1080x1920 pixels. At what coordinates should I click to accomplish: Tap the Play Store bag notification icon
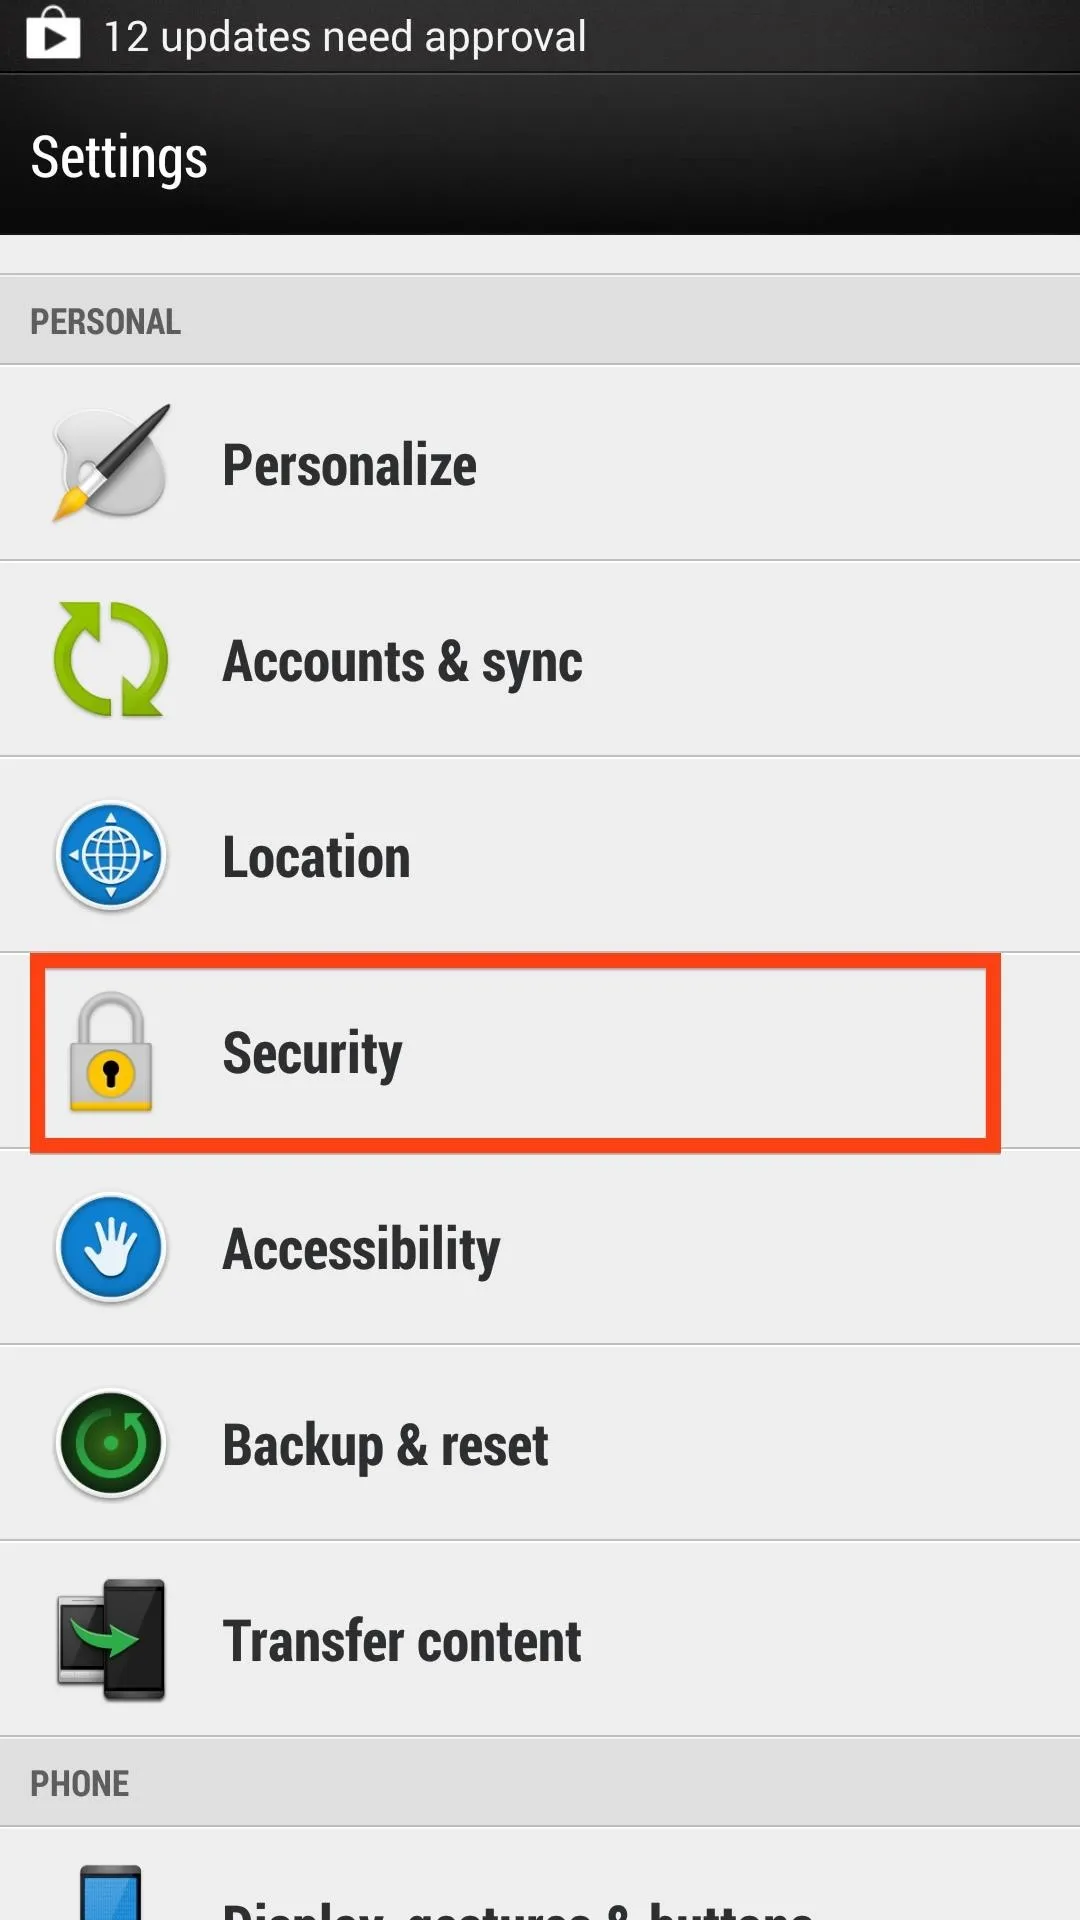53,33
